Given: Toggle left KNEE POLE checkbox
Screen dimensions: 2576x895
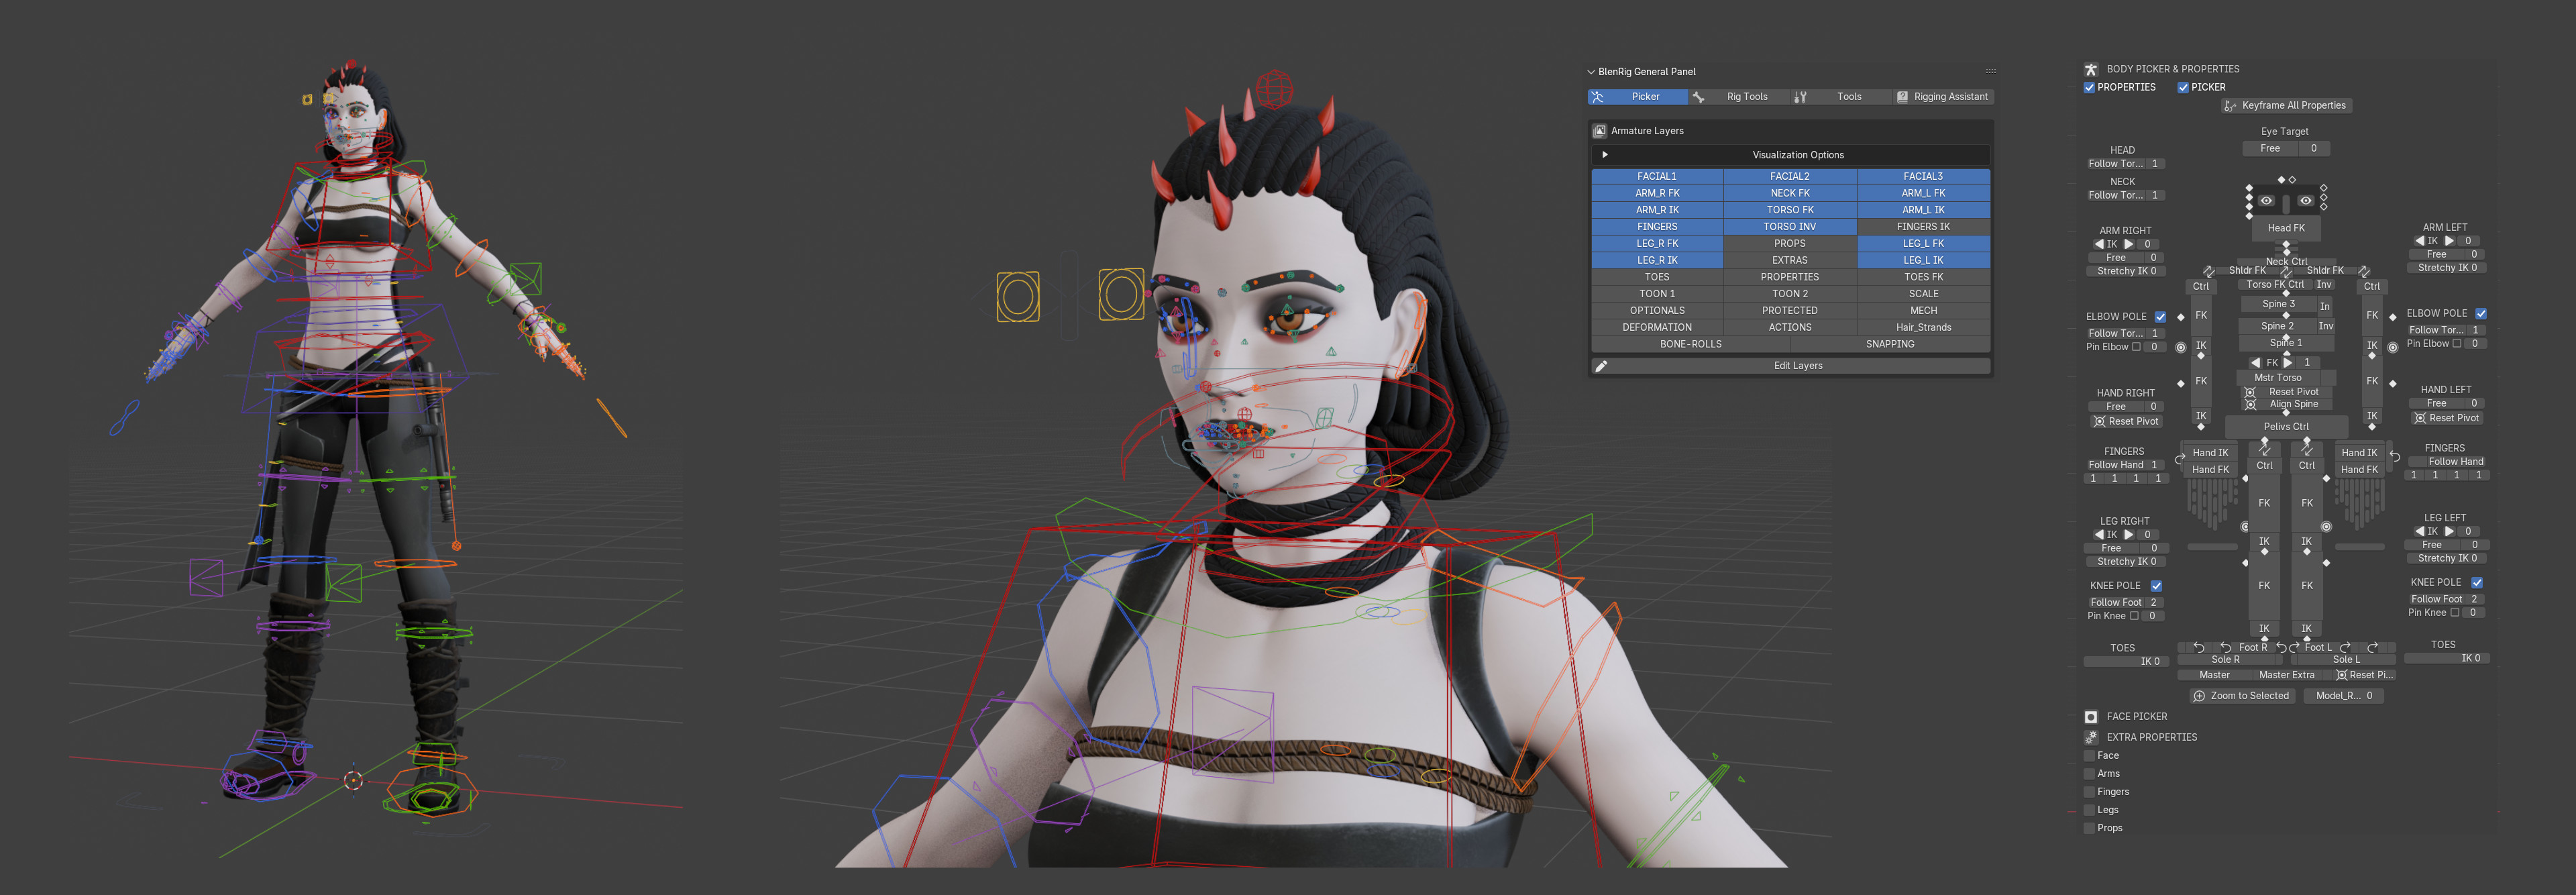Looking at the screenshot, I should click(x=2477, y=583).
